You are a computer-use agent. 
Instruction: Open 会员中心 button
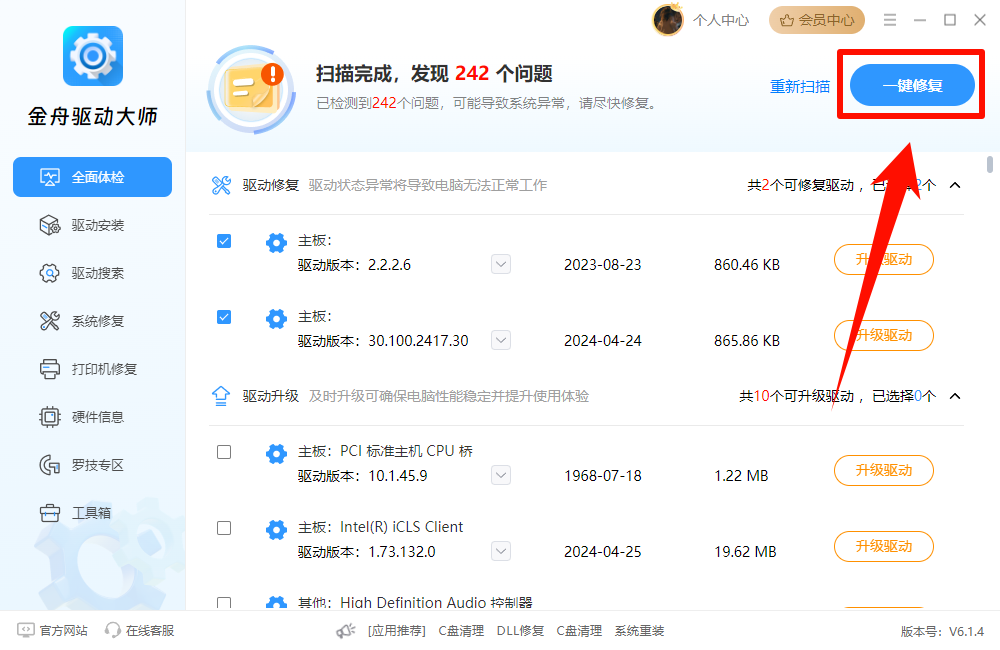(816, 20)
